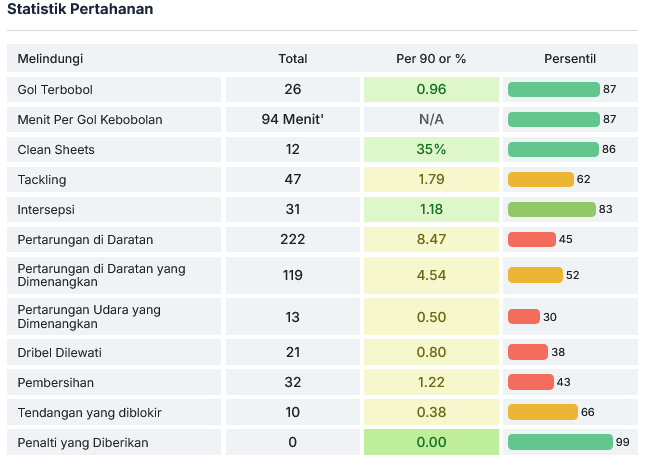646x476 pixels.
Task: Select the Tendangan yang diblokir label
Action: click(90, 412)
